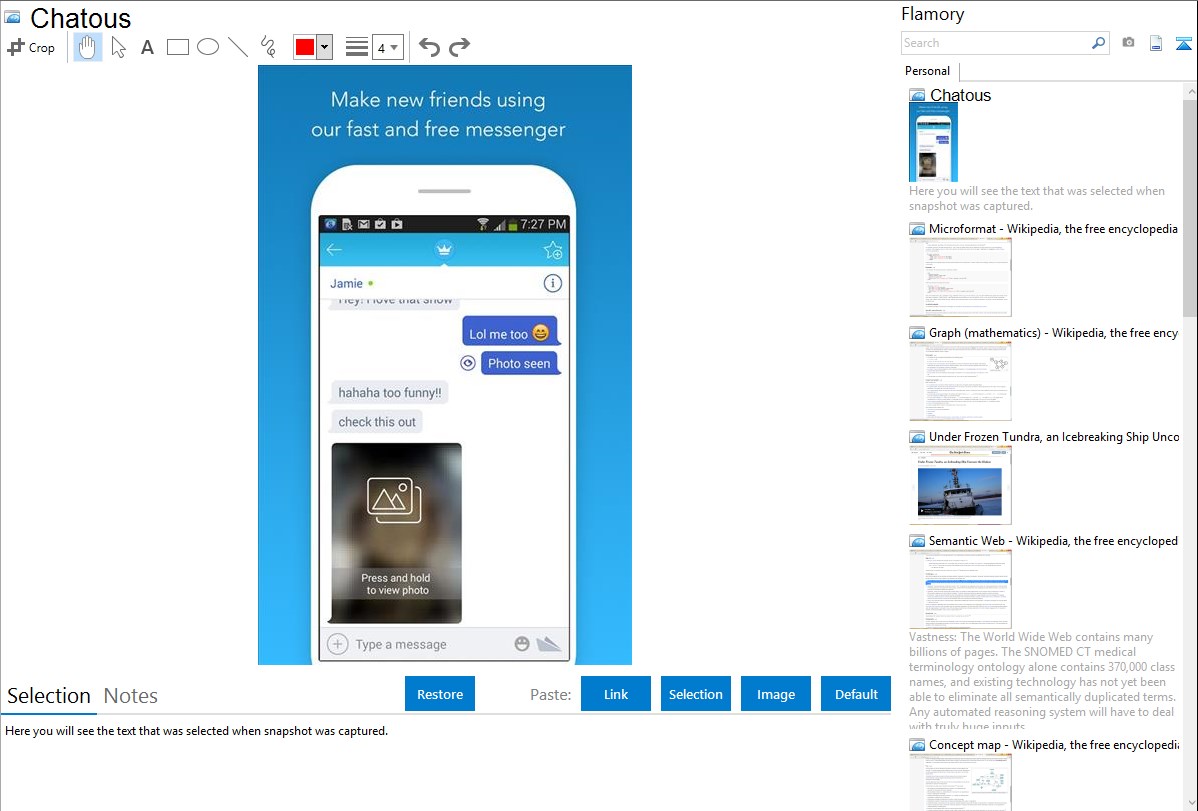Choose the text annotation tool

point(147,47)
